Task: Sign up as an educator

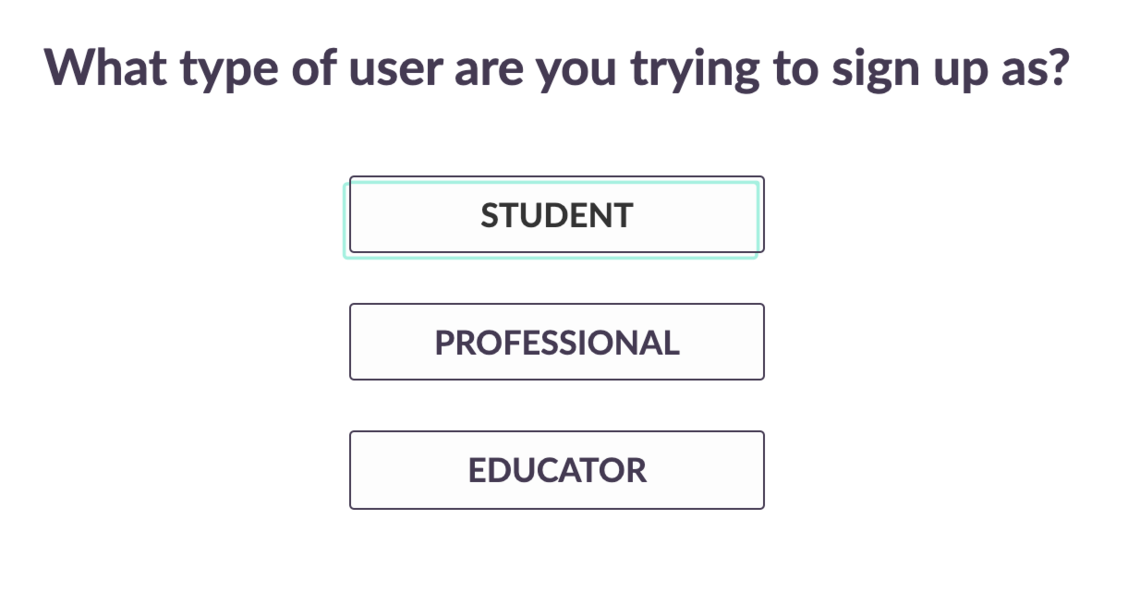Action: click(x=556, y=470)
